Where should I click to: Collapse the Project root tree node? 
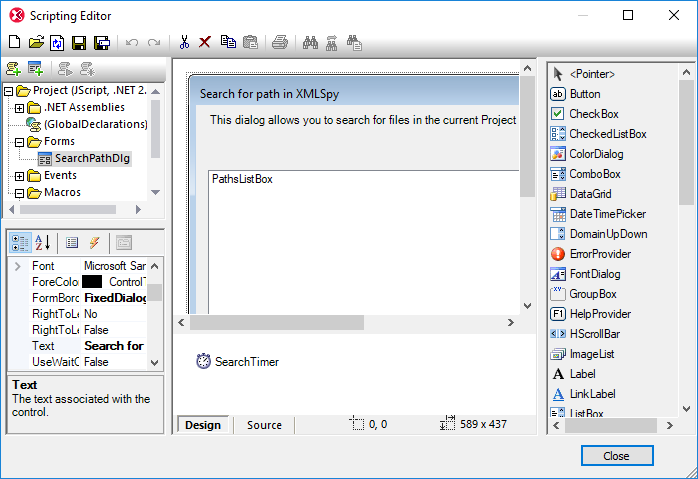tap(8, 91)
